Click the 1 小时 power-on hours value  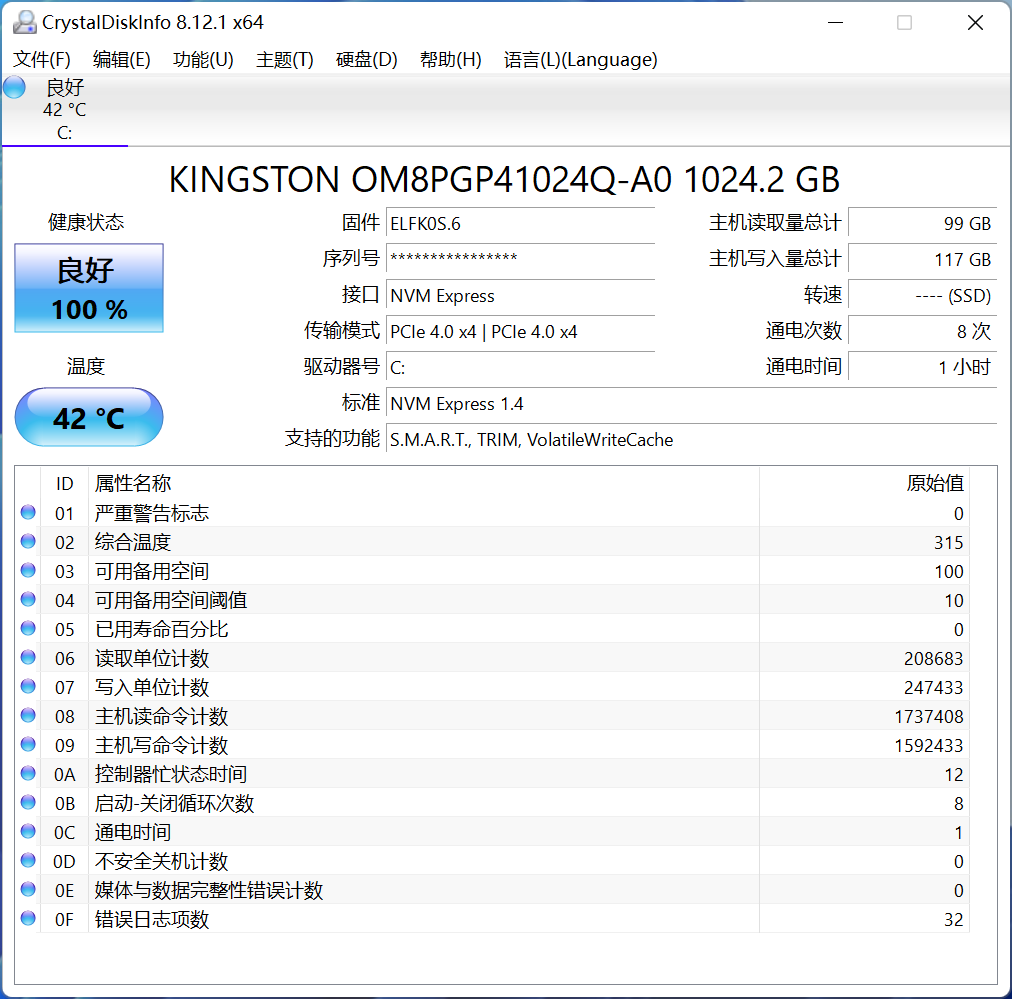point(922,368)
